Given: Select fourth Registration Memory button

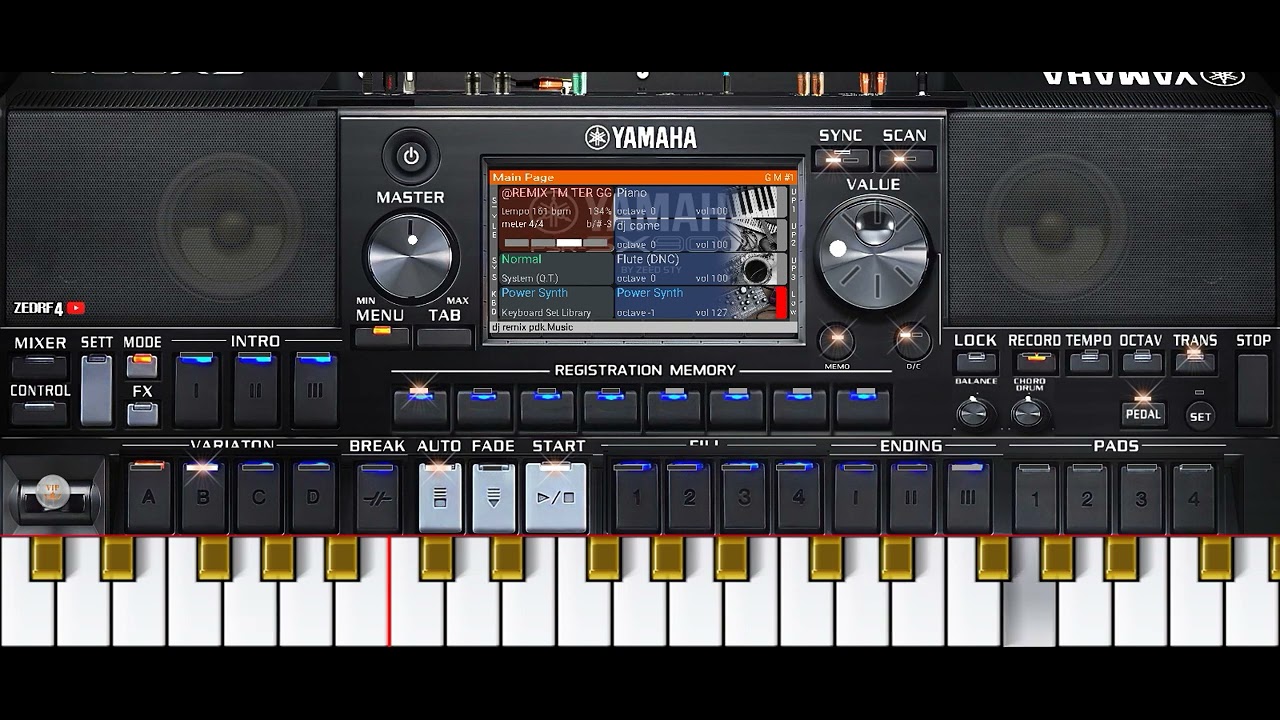Looking at the screenshot, I should pos(610,407).
